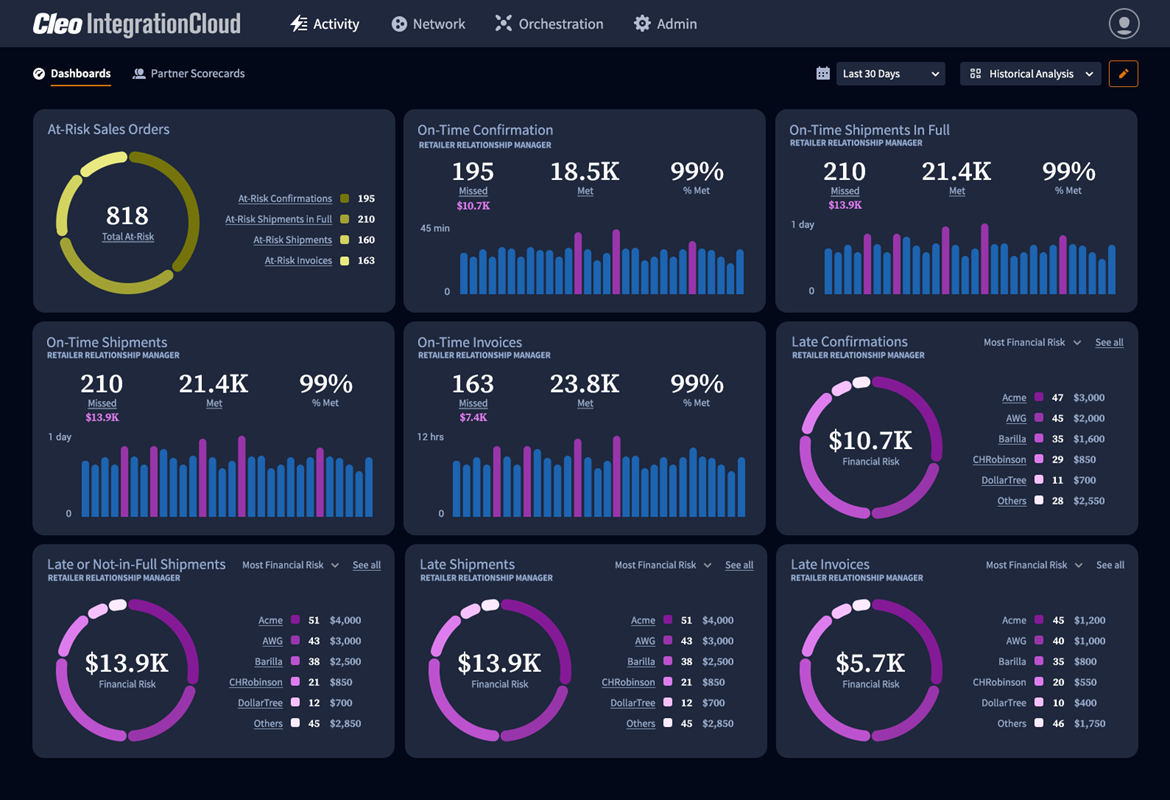Click the At-Risk Invoices pale yellow swatch
The width and height of the screenshot is (1170, 800).
click(345, 260)
